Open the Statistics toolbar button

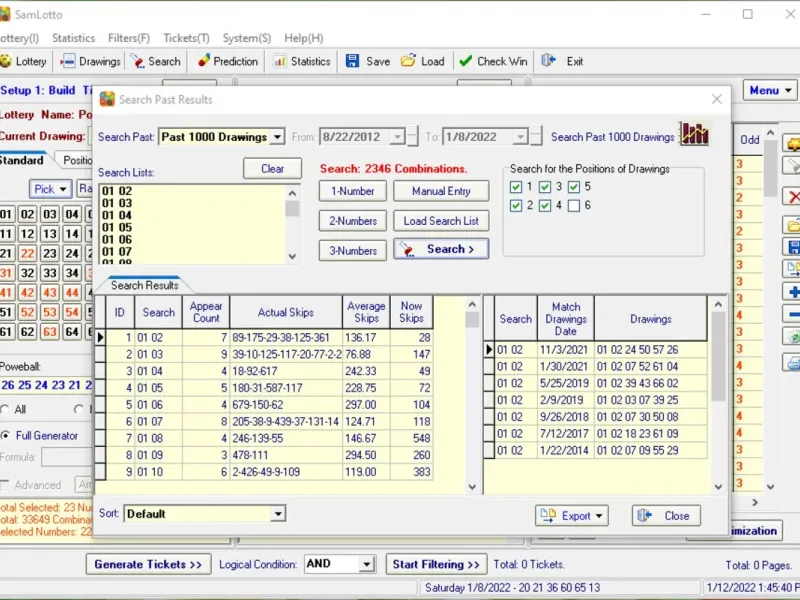[x=302, y=61]
